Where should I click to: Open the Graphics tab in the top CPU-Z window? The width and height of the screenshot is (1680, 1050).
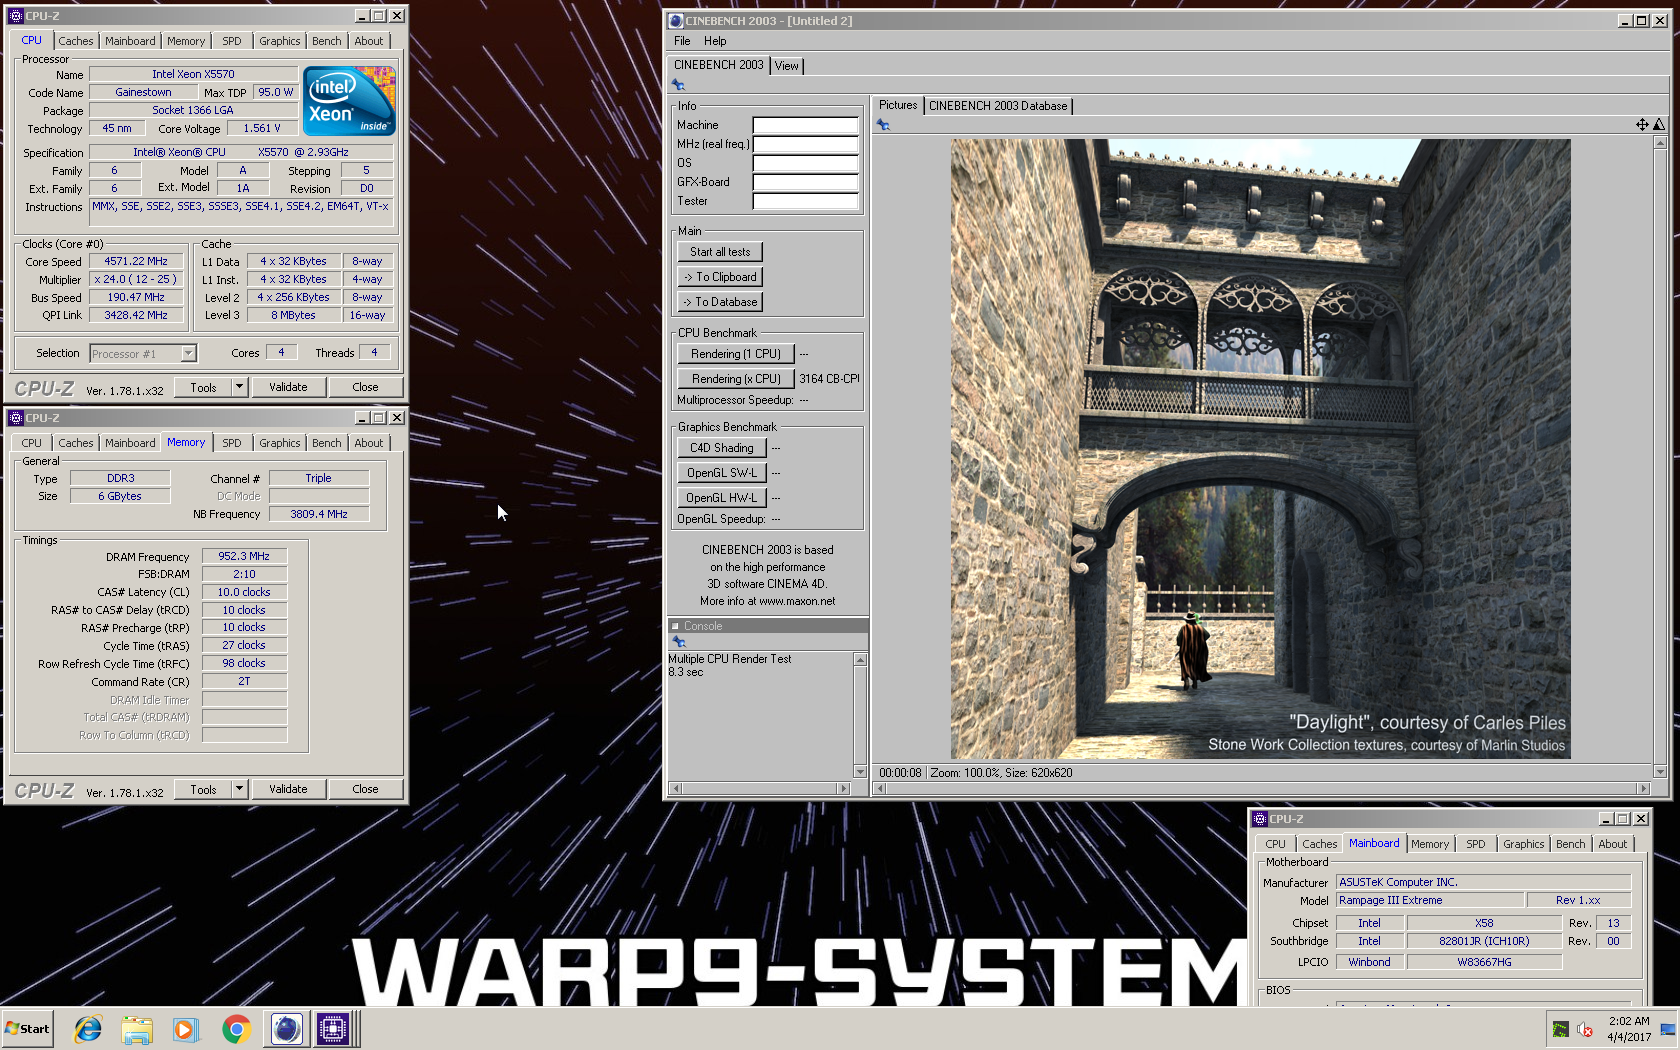point(279,41)
